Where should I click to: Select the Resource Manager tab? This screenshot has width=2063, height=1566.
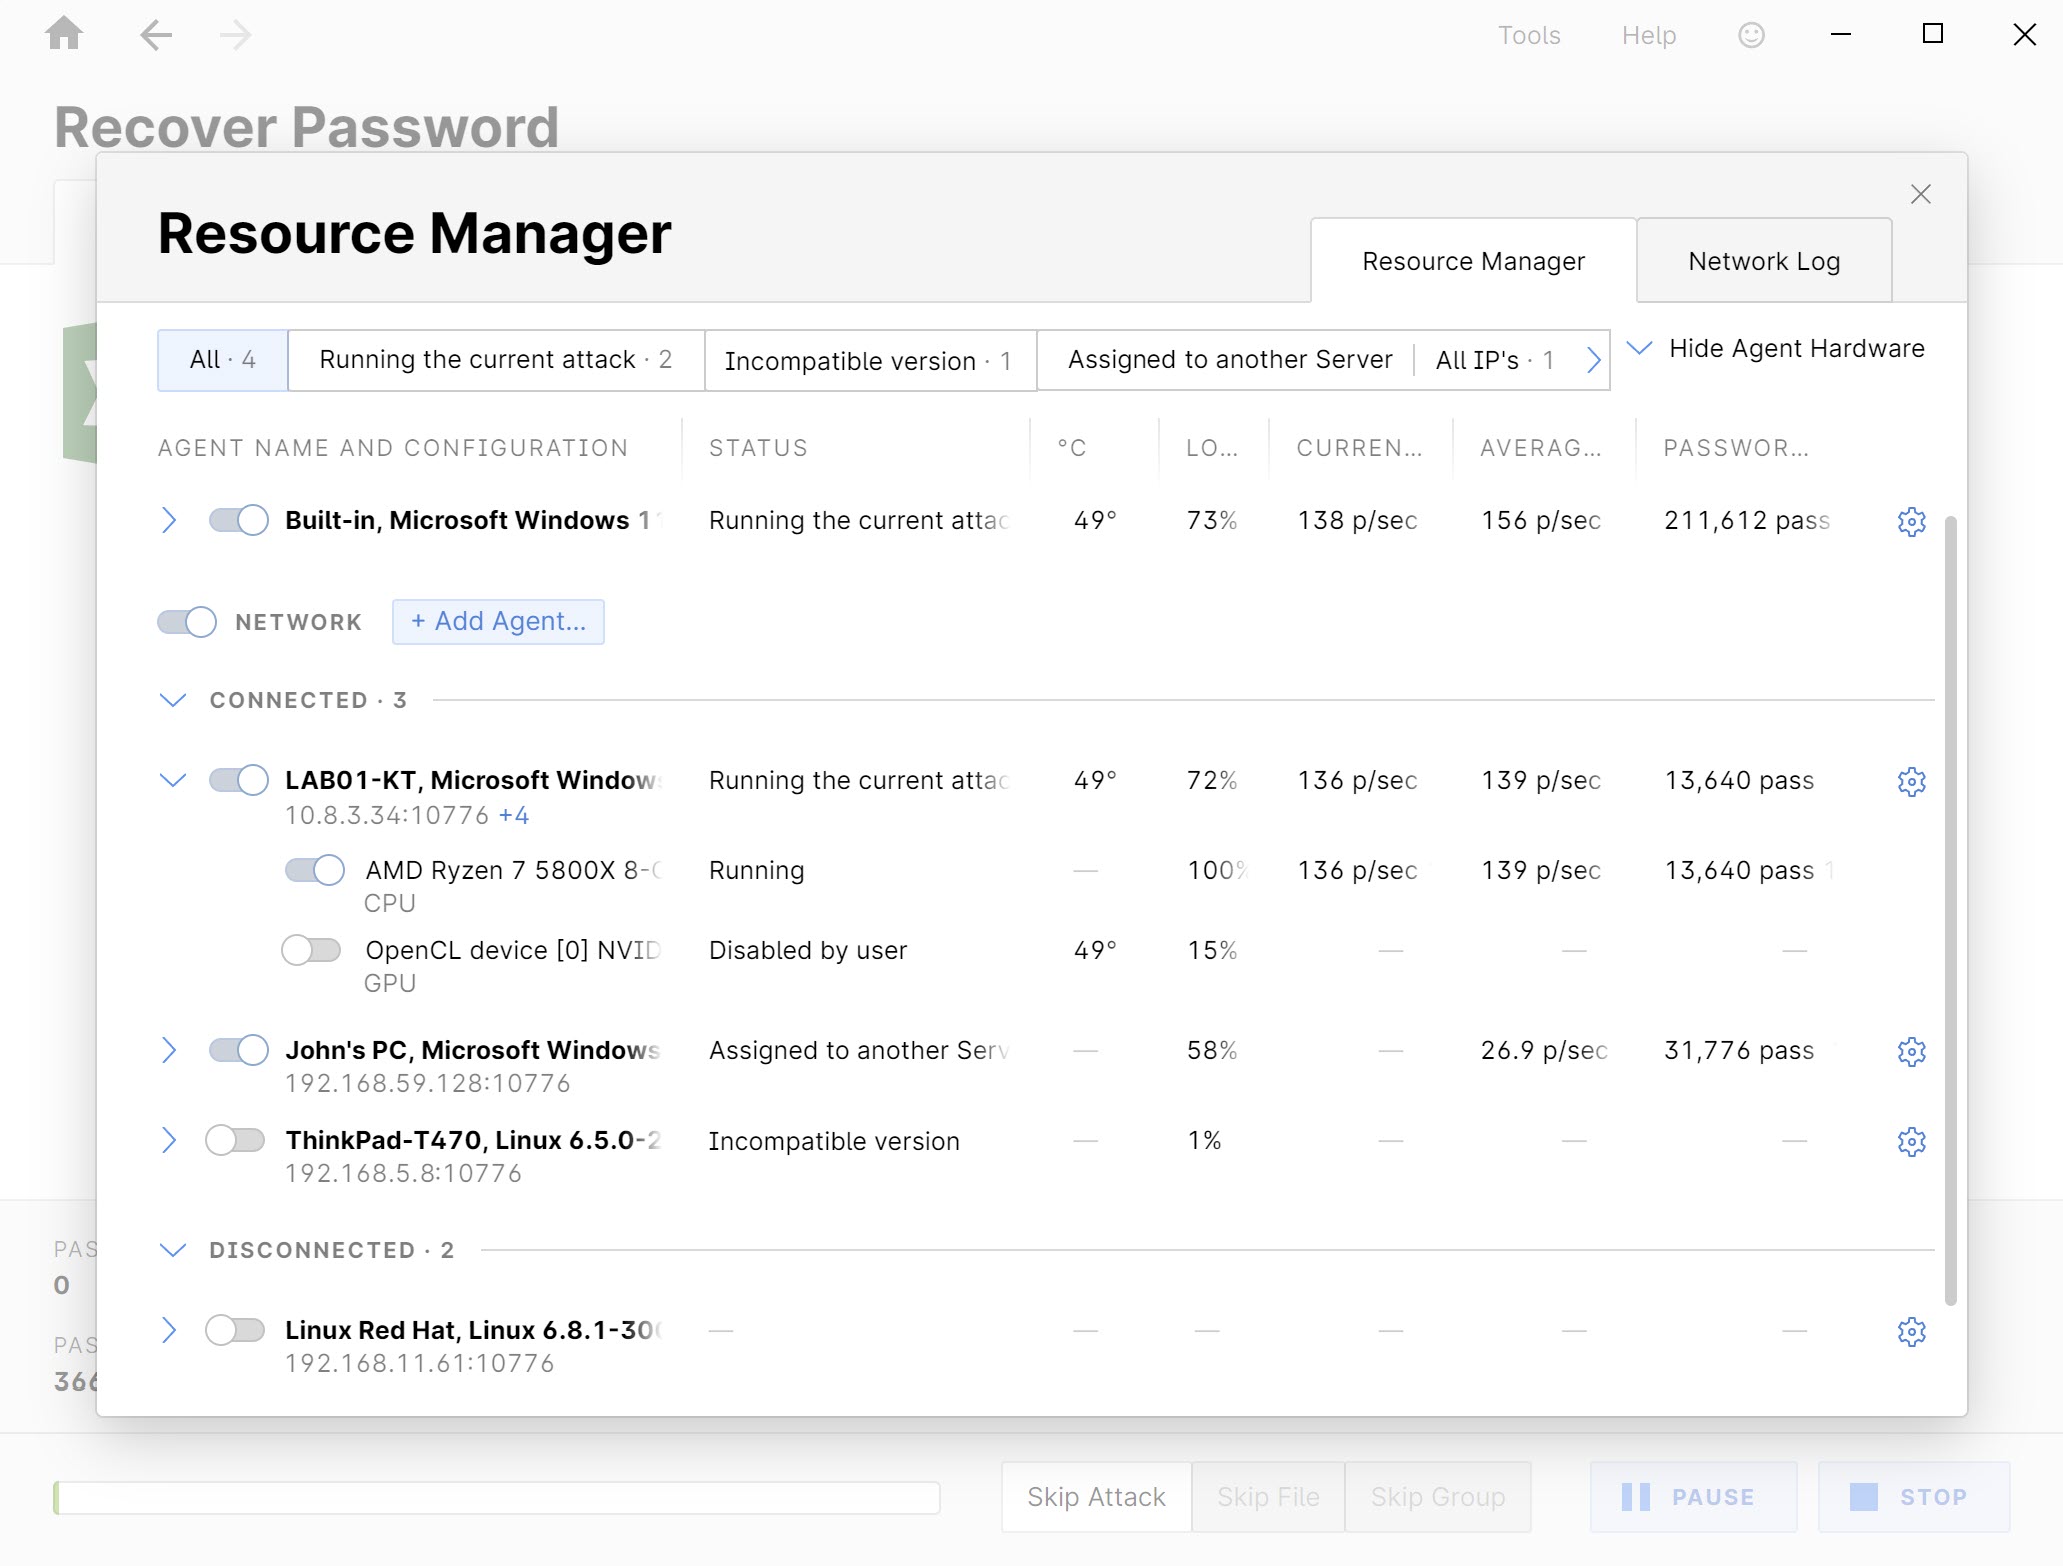tap(1473, 261)
